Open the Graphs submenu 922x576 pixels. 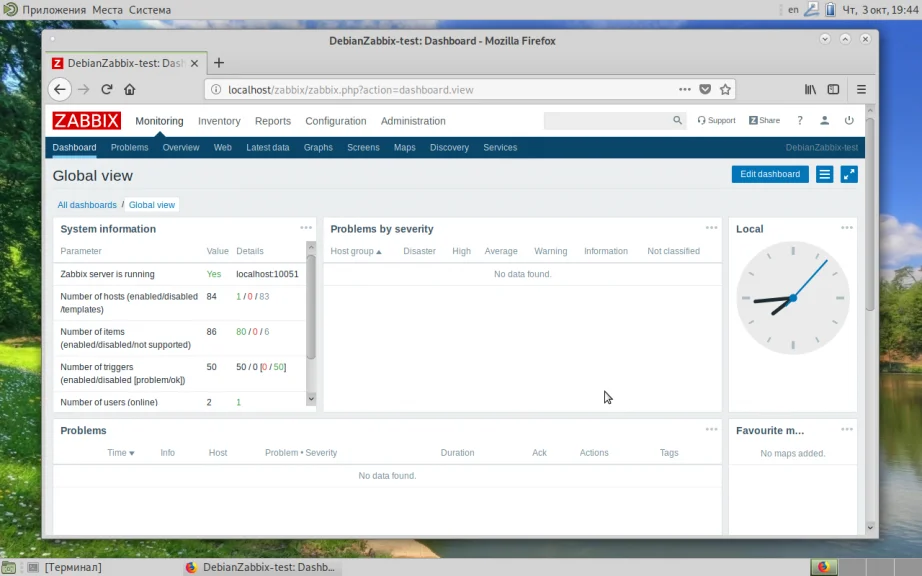[318, 147]
